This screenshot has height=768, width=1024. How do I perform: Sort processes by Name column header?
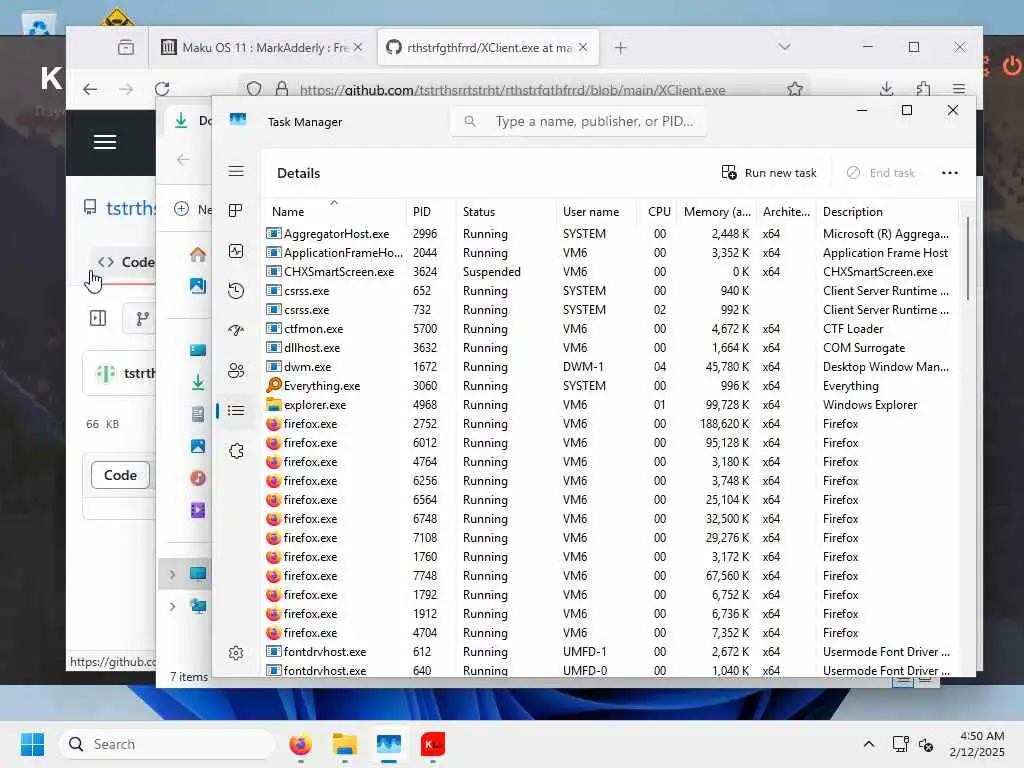click(334, 212)
